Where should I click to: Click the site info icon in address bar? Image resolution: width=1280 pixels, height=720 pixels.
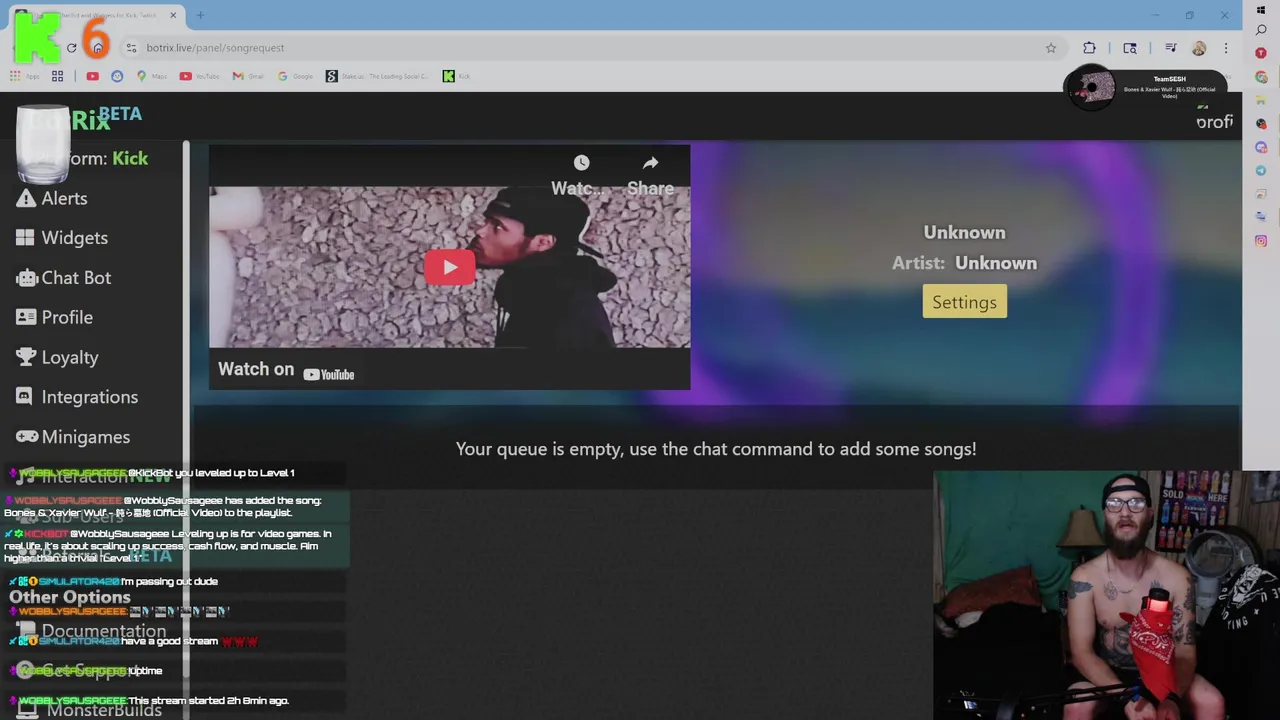[131, 48]
